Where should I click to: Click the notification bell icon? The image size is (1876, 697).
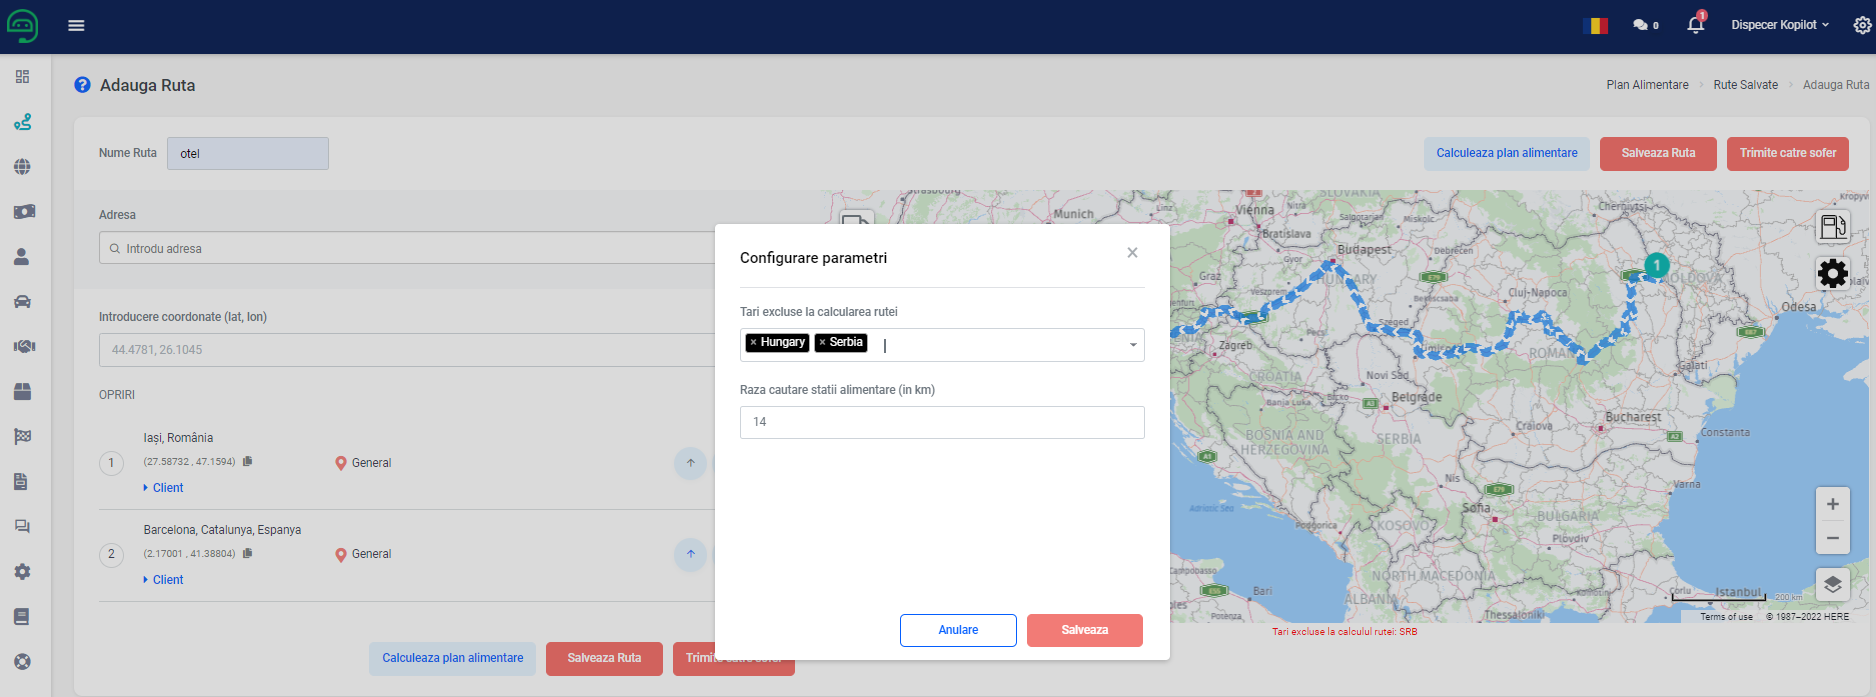(x=1695, y=25)
